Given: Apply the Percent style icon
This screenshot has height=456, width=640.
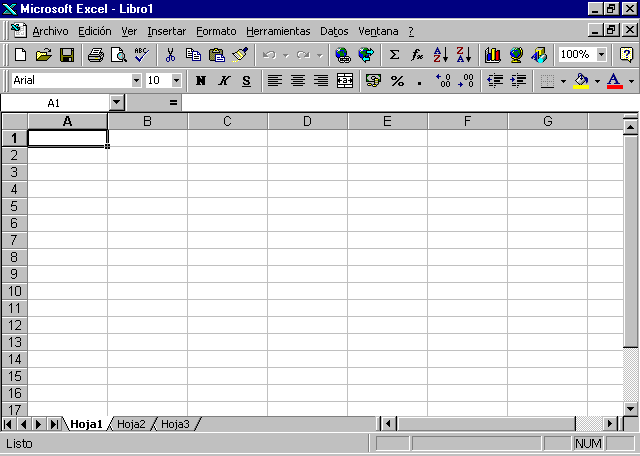Looking at the screenshot, I should [x=397, y=80].
